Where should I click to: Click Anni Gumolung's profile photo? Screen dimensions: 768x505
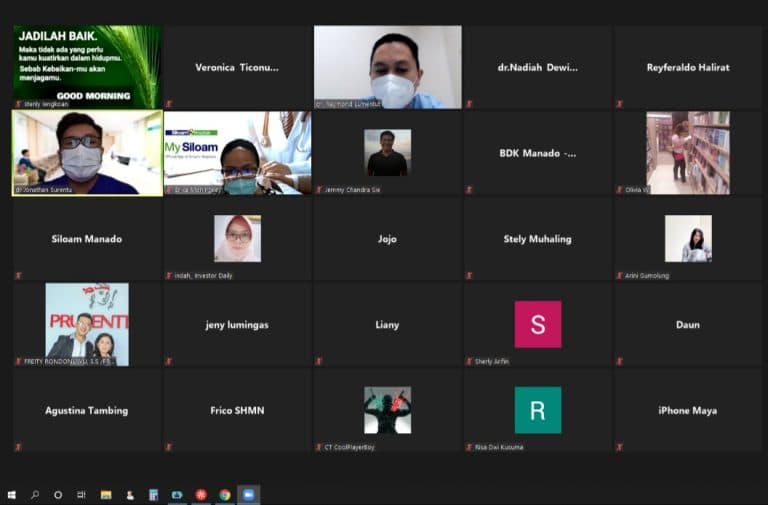pos(688,238)
